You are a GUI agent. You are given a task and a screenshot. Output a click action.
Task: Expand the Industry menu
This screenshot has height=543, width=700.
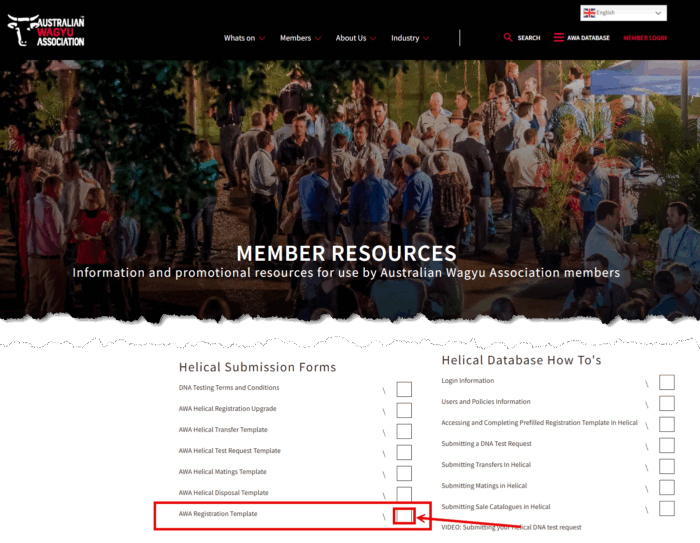click(x=410, y=38)
